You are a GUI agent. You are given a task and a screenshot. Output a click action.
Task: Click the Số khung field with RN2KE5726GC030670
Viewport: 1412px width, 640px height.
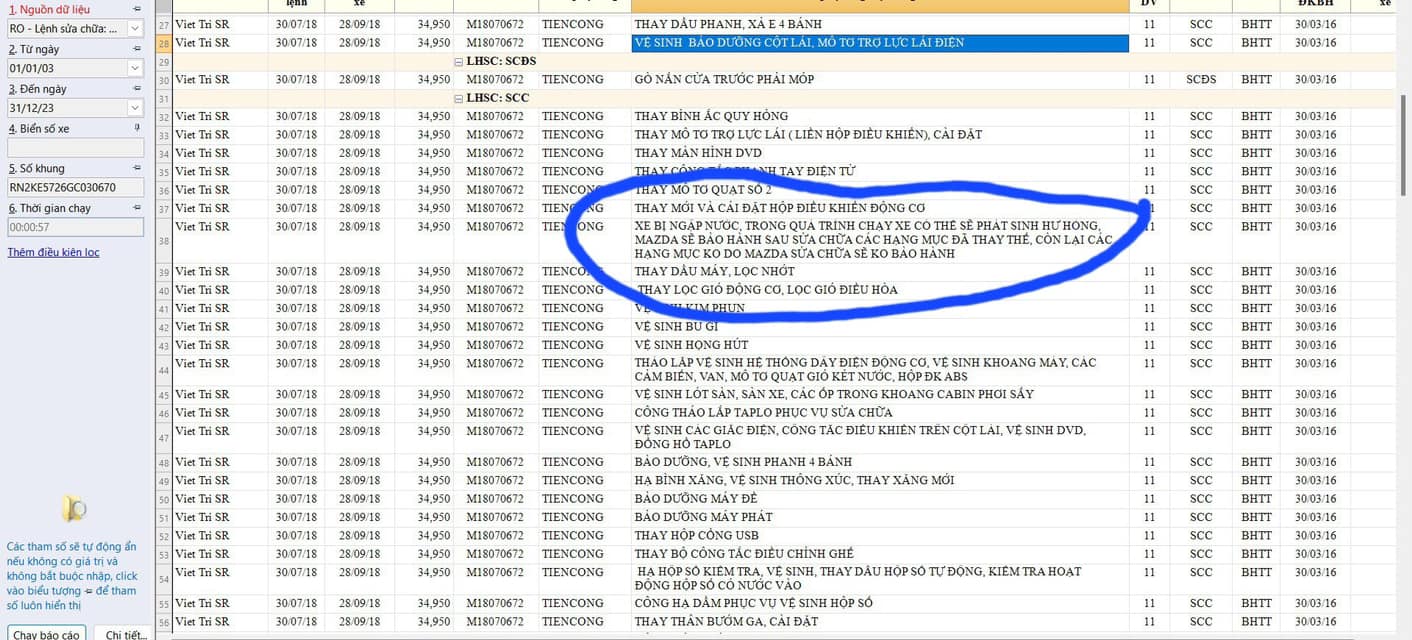point(75,187)
